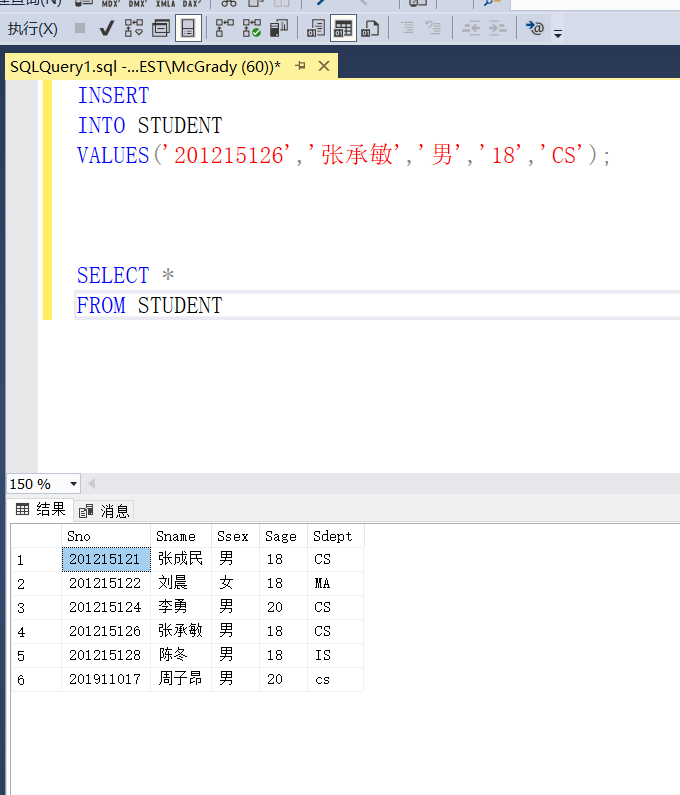Click the Decrease Indent icon
680x795 pixels.
(471, 28)
